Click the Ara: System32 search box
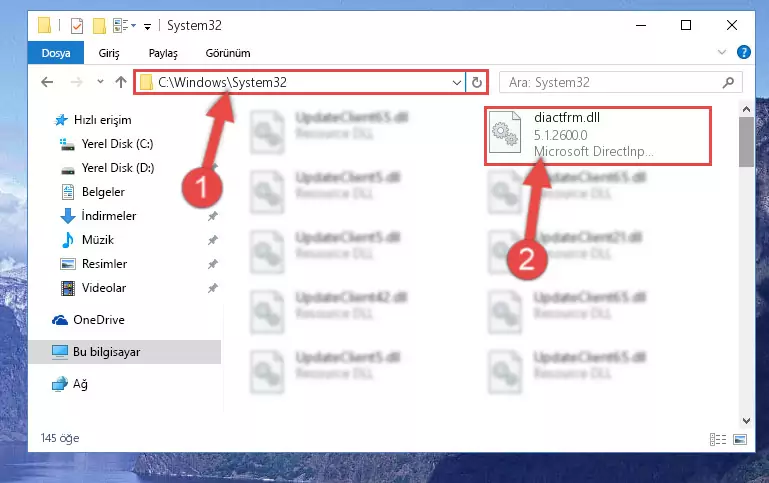Image resolution: width=769 pixels, height=483 pixels. coord(620,82)
